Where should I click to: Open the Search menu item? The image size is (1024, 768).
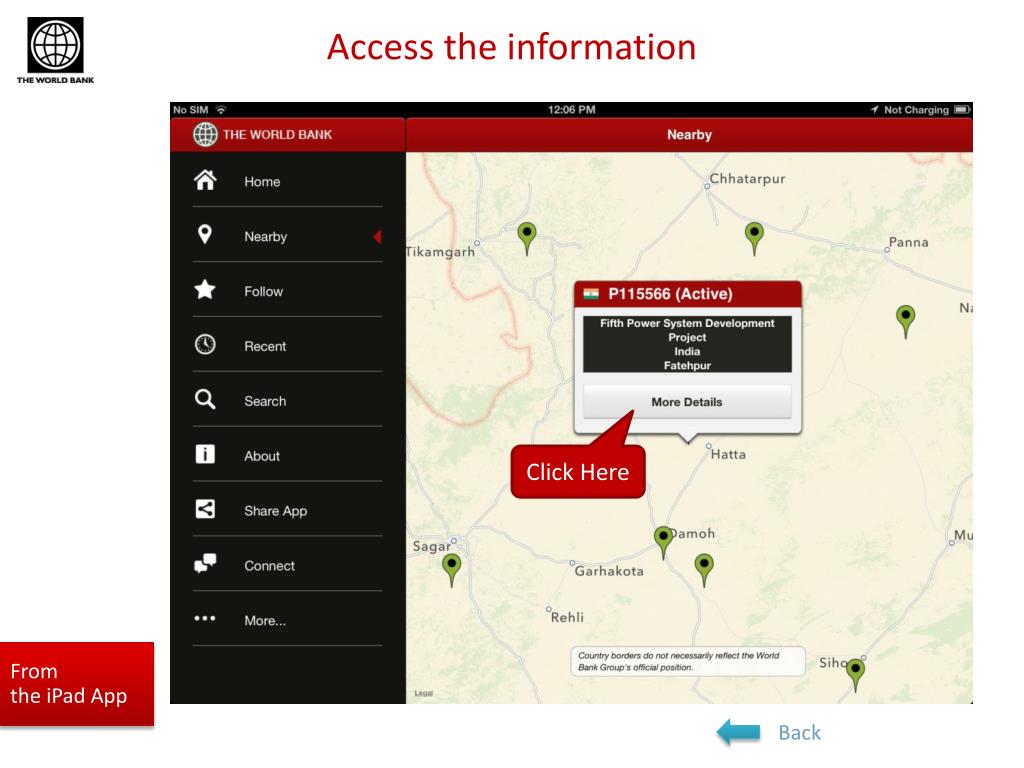coord(287,400)
